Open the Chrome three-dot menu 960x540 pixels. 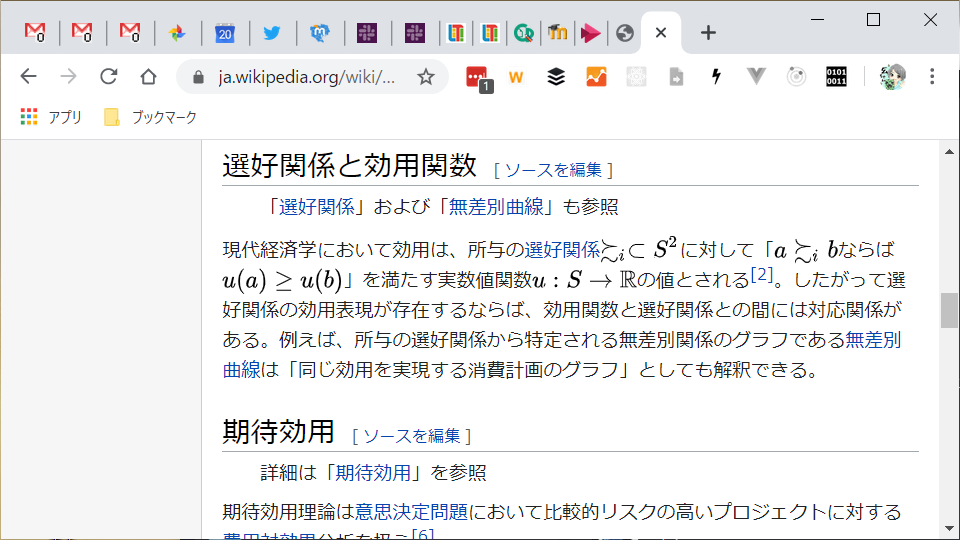(932, 77)
